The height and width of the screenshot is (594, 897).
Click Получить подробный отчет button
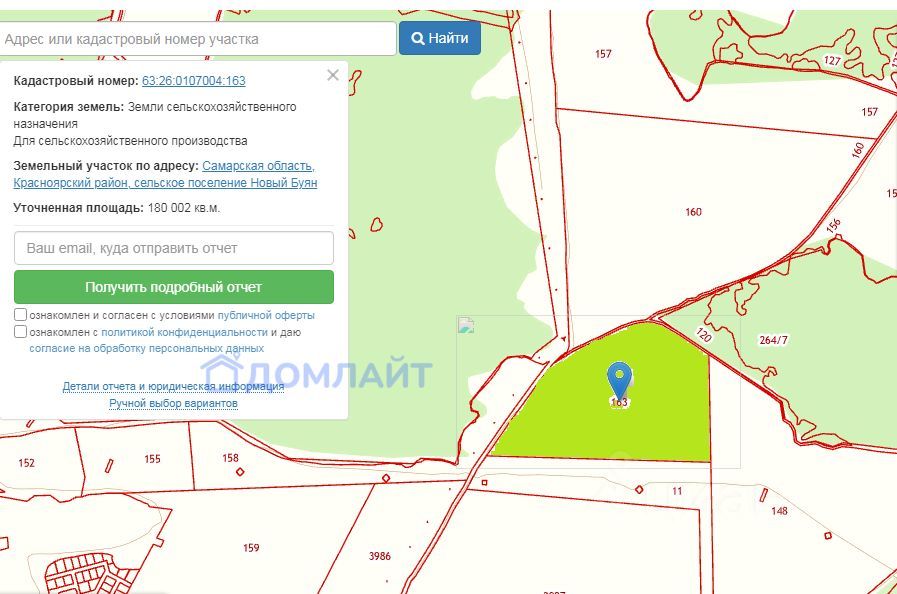[x=174, y=287]
